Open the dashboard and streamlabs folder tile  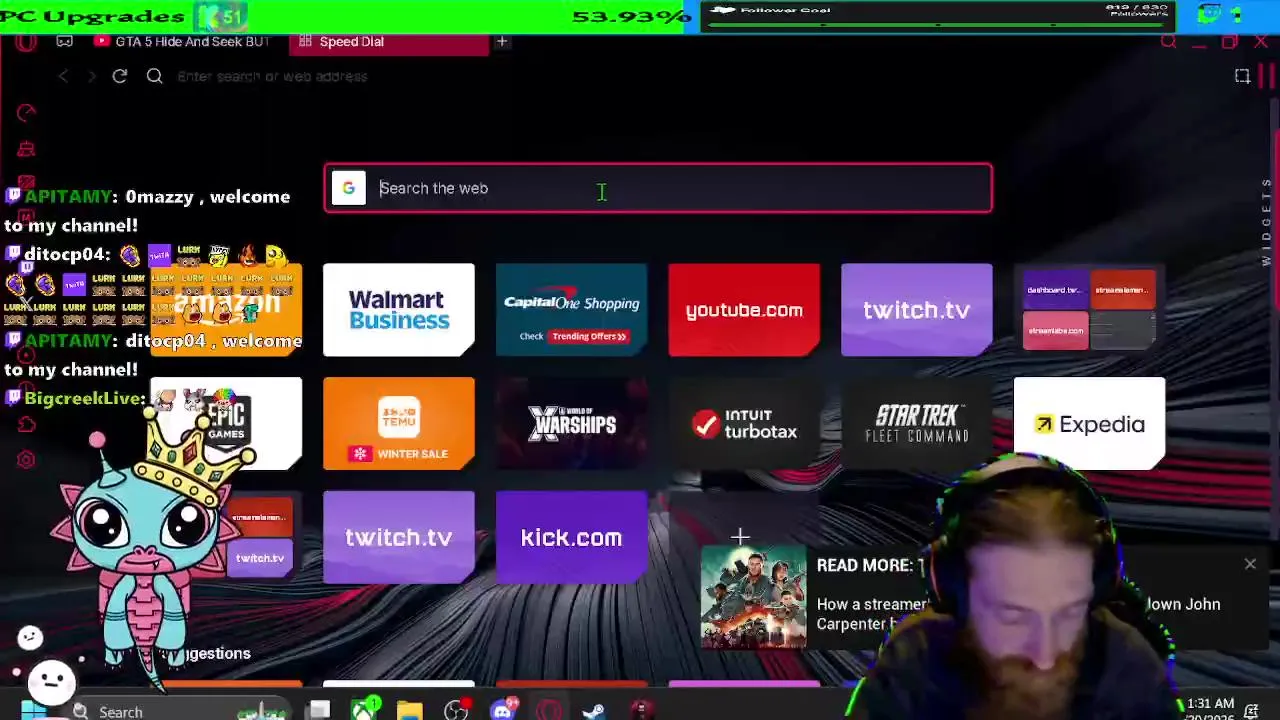(x=1089, y=310)
